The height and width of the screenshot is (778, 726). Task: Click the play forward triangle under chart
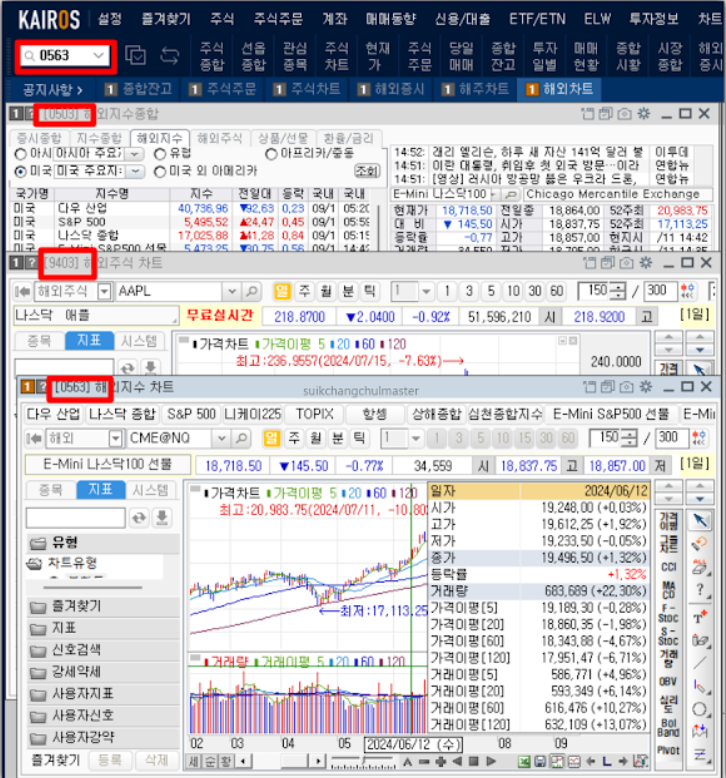[491, 761]
